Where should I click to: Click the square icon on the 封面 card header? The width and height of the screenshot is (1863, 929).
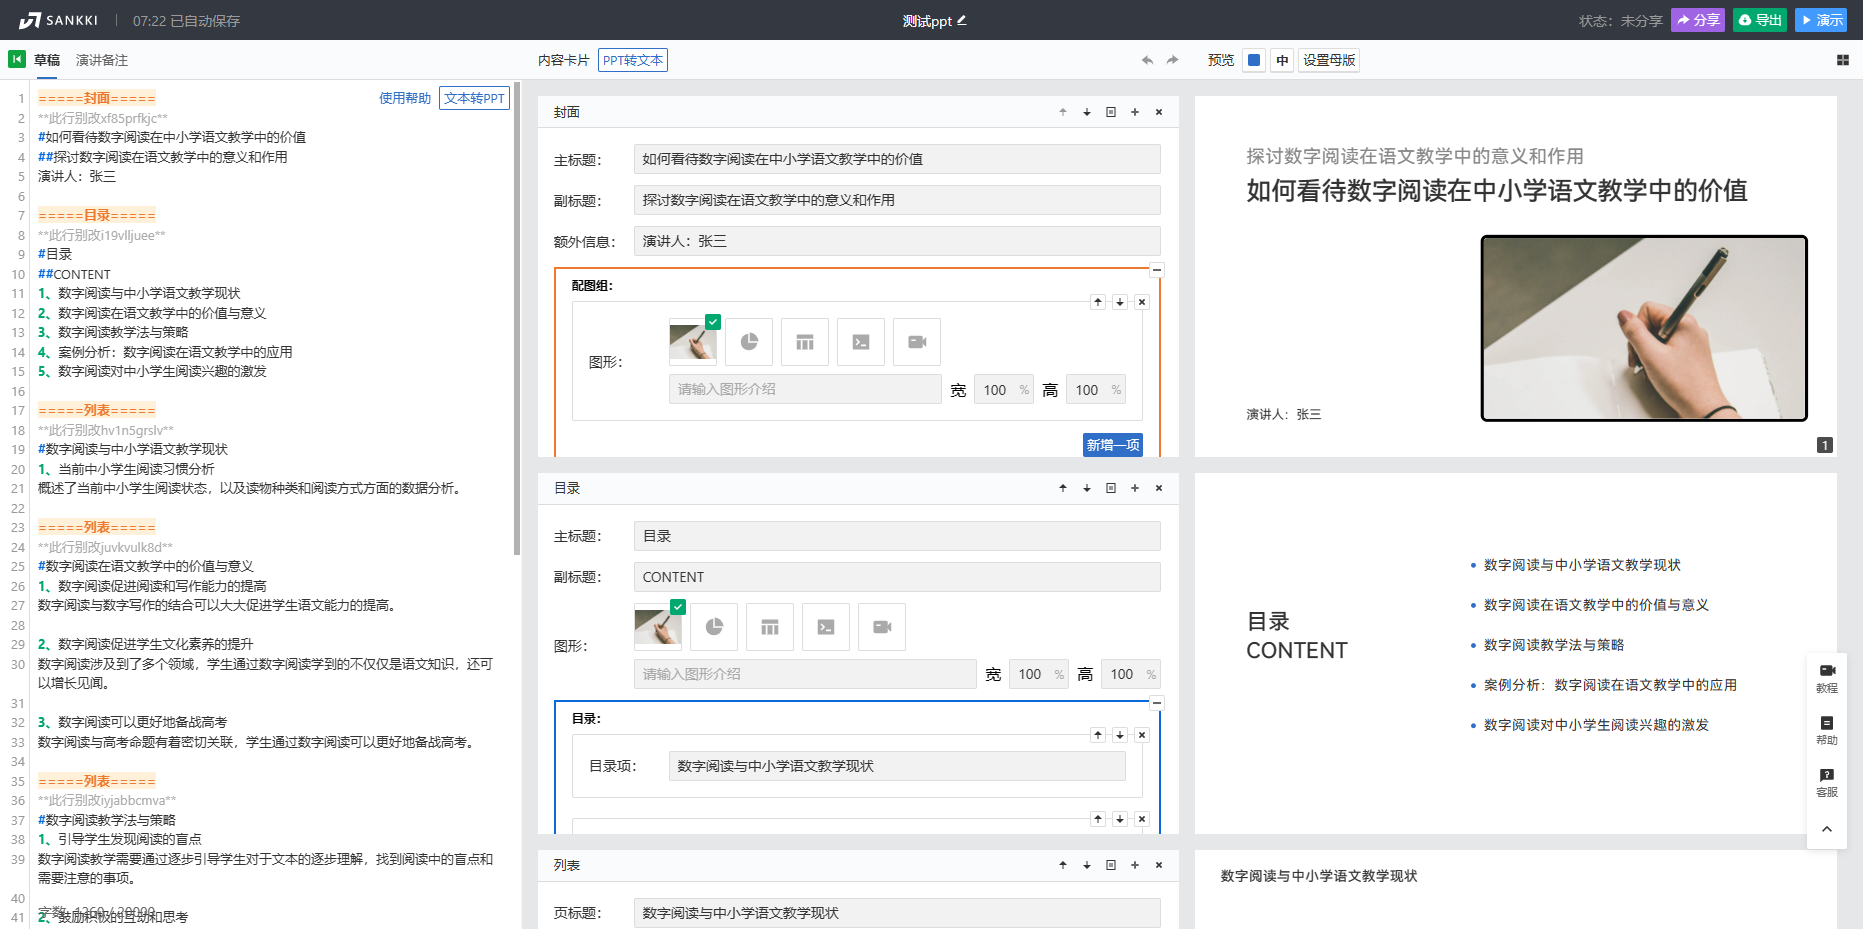(x=1111, y=112)
